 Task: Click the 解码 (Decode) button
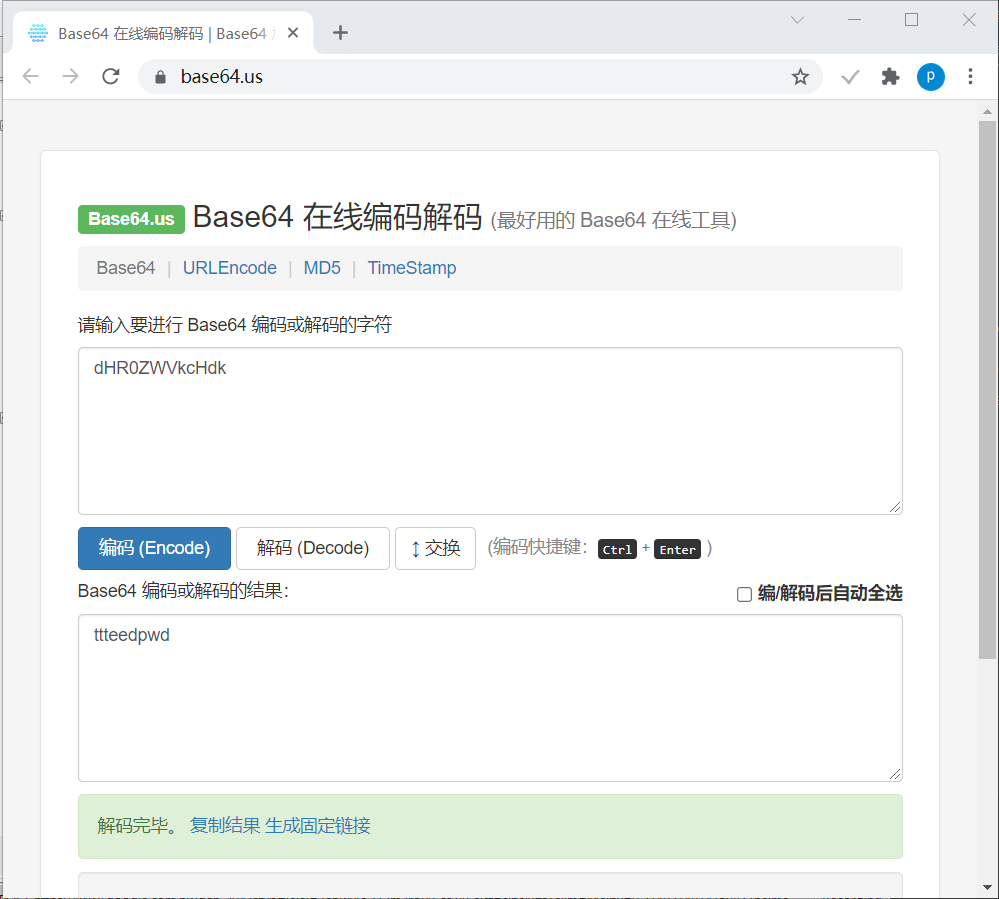coord(312,548)
